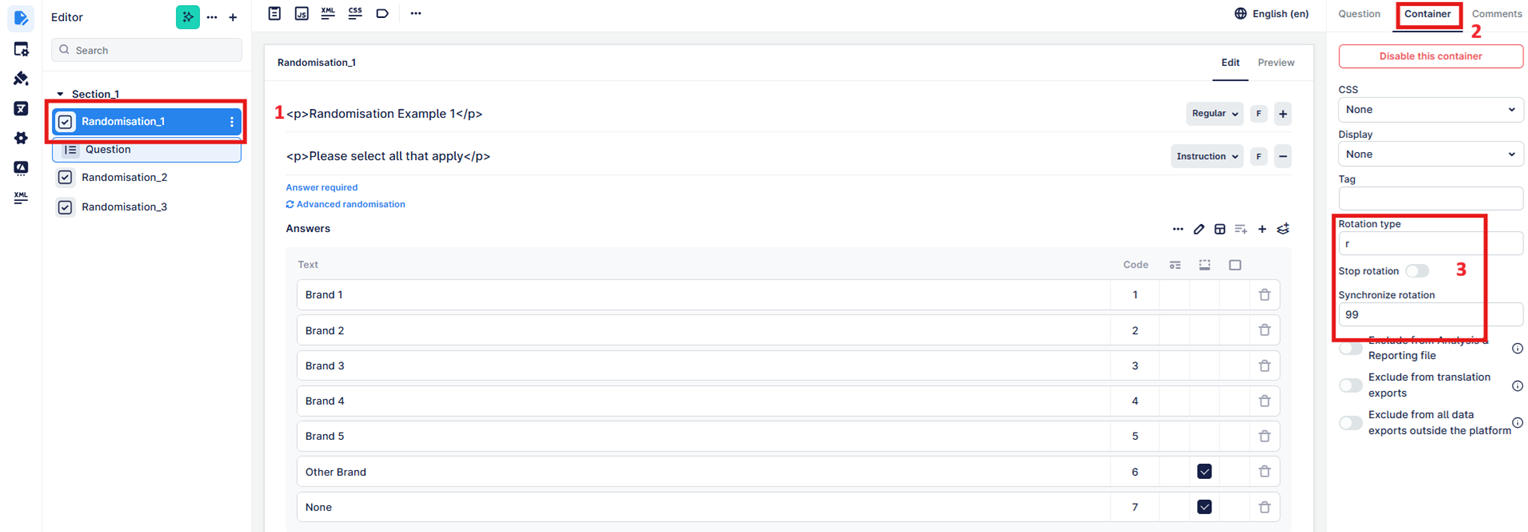The height and width of the screenshot is (532, 1528).
Task: Open the CSS editor icon in toolbar
Action: coord(355,13)
